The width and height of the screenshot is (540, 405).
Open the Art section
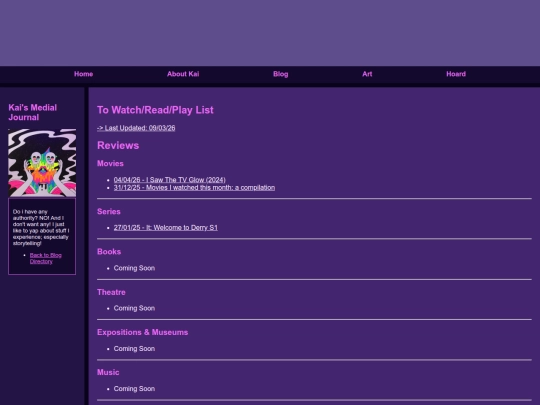pos(367,74)
